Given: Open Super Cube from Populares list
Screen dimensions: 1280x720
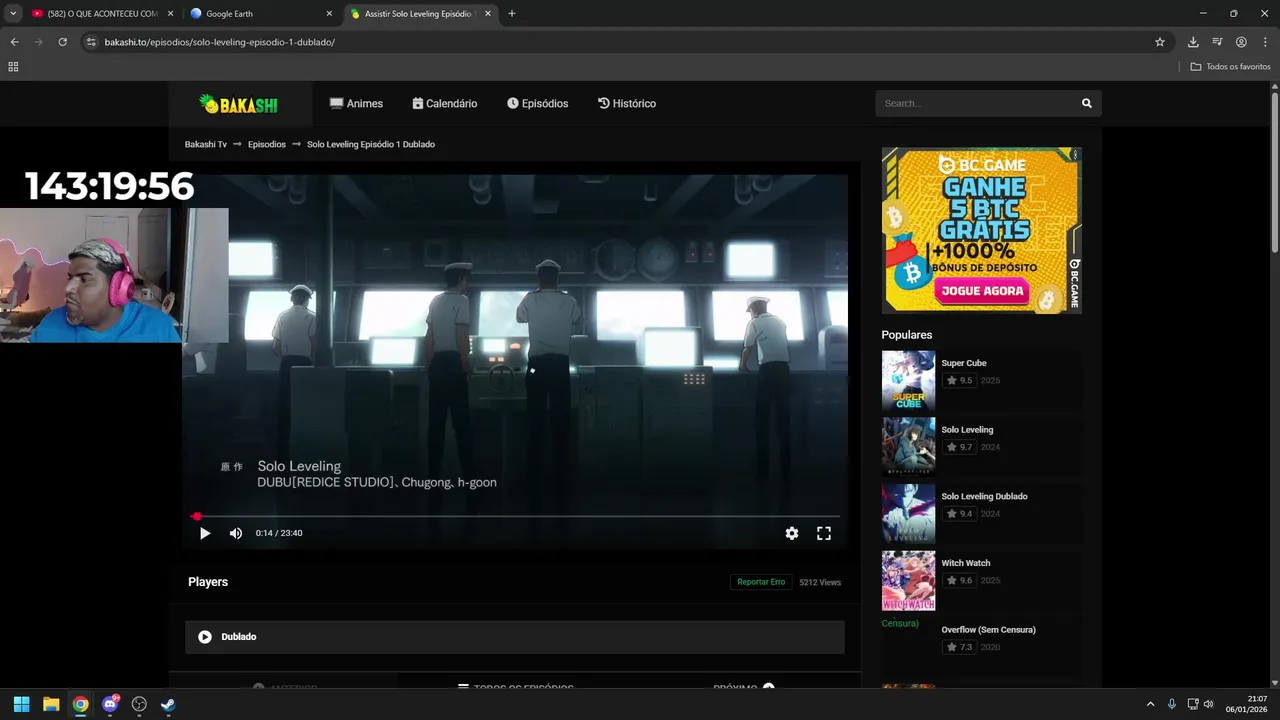Looking at the screenshot, I should point(964,363).
